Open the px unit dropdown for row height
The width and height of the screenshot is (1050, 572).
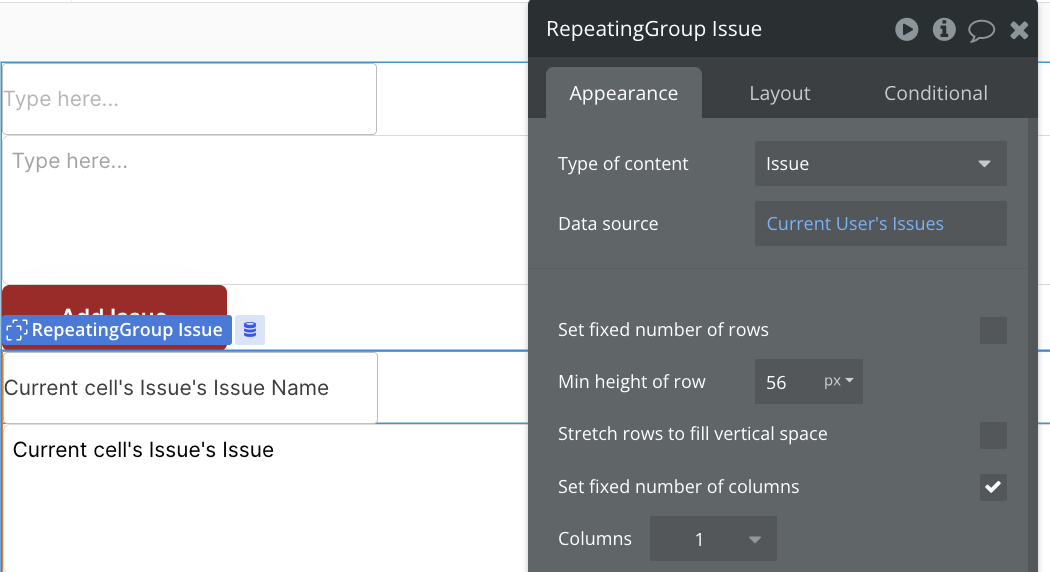tap(839, 381)
